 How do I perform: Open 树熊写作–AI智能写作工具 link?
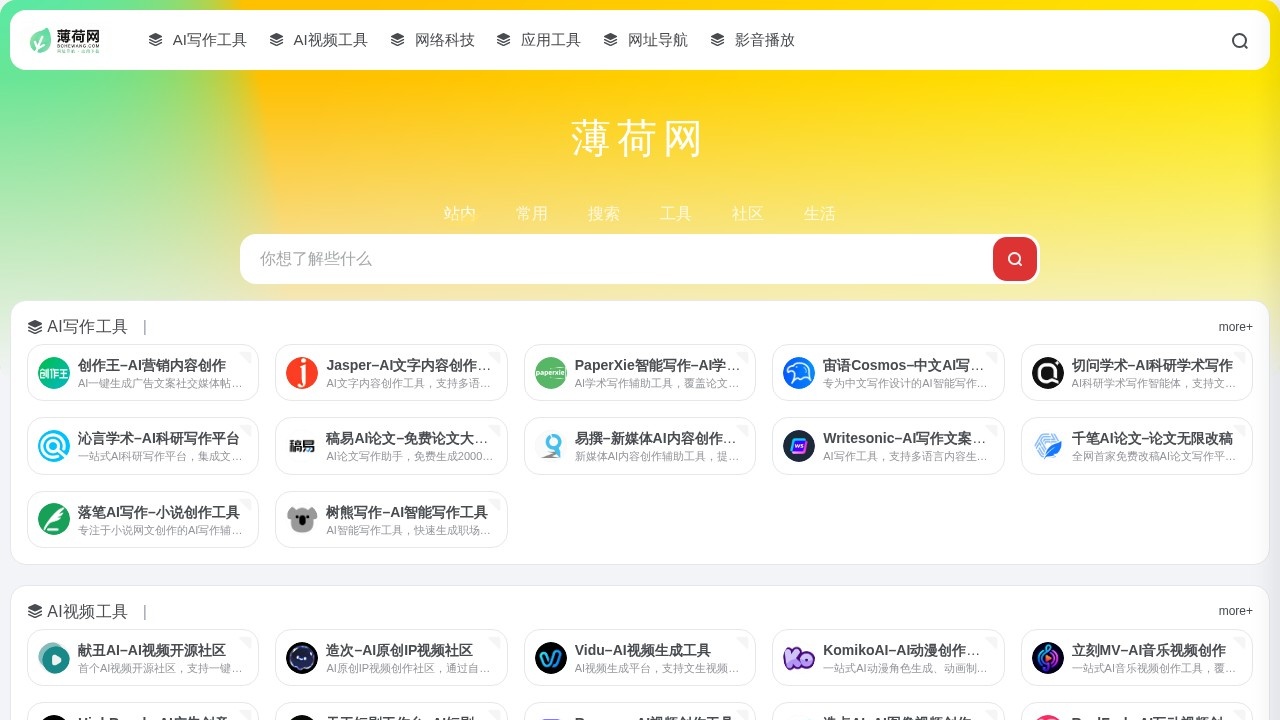point(407,512)
